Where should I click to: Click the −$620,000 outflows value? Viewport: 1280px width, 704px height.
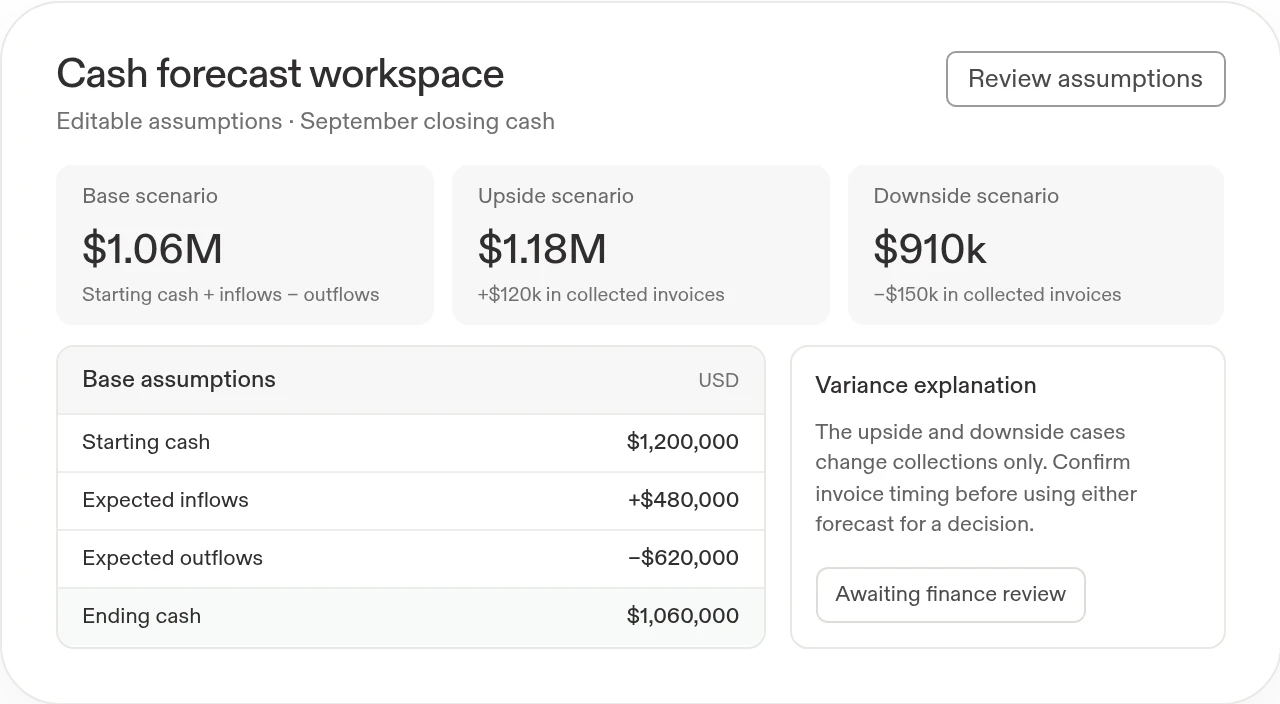(x=683, y=558)
